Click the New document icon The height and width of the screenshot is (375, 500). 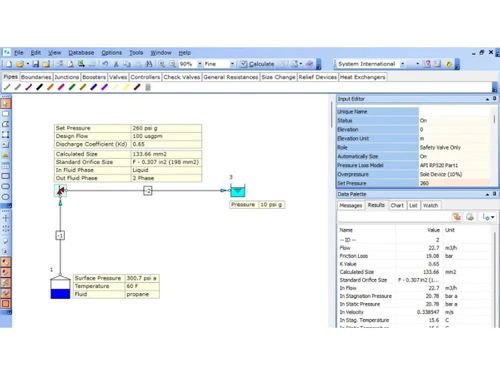pyautogui.click(x=9, y=64)
